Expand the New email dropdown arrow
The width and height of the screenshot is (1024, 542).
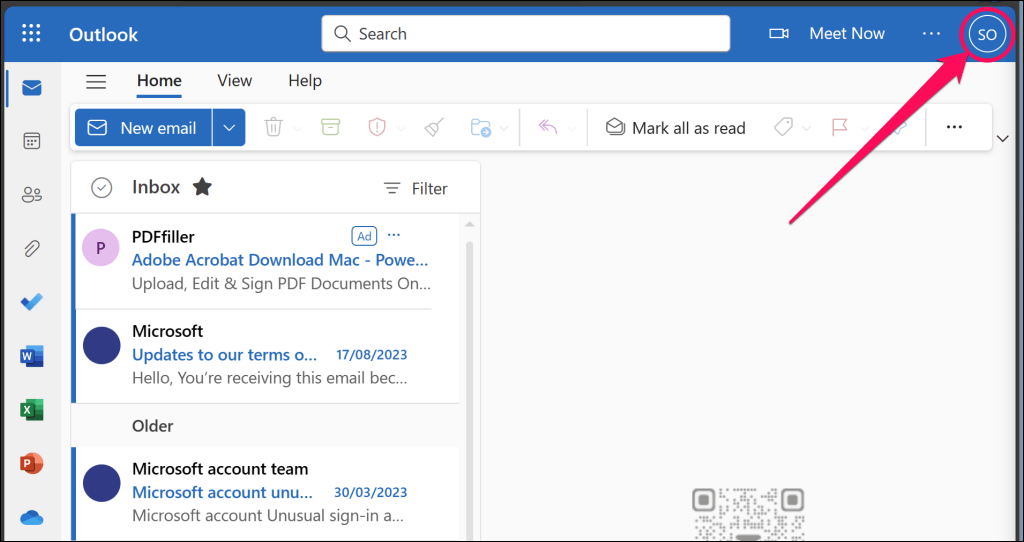(x=229, y=127)
